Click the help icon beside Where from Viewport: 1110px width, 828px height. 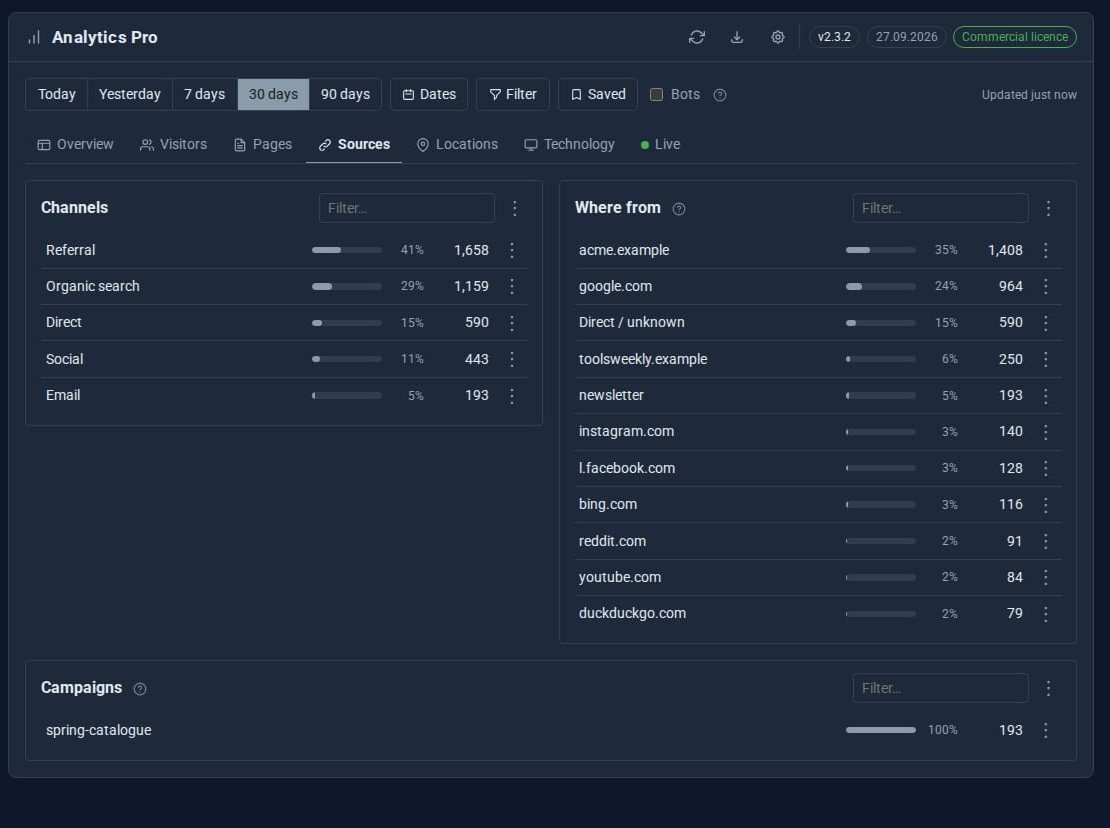[x=679, y=209]
